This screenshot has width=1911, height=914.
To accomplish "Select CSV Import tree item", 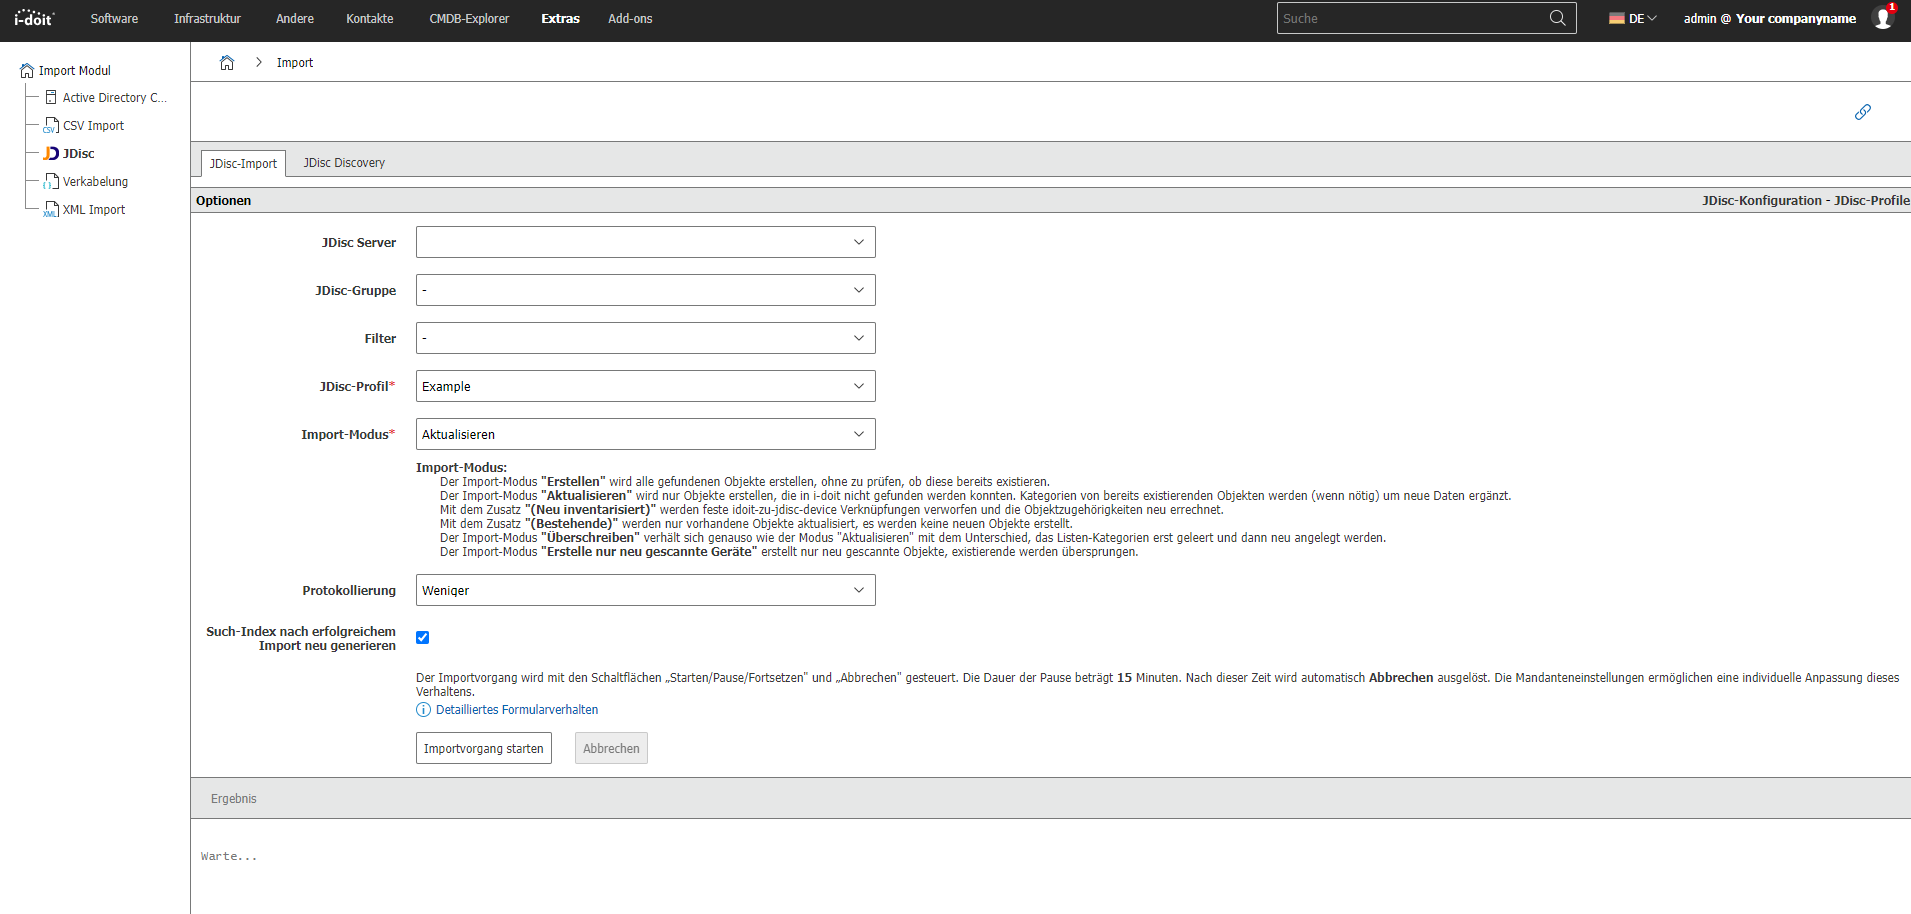I will [93, 126].
